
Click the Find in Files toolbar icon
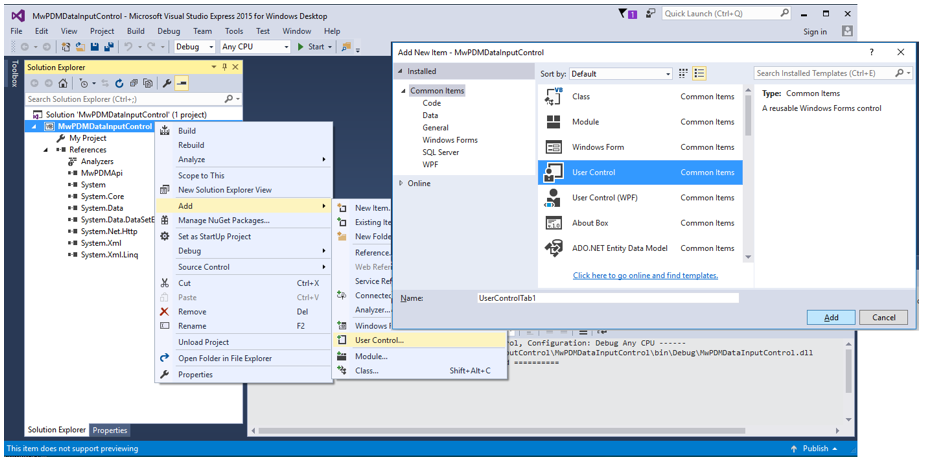coord(347,47)
